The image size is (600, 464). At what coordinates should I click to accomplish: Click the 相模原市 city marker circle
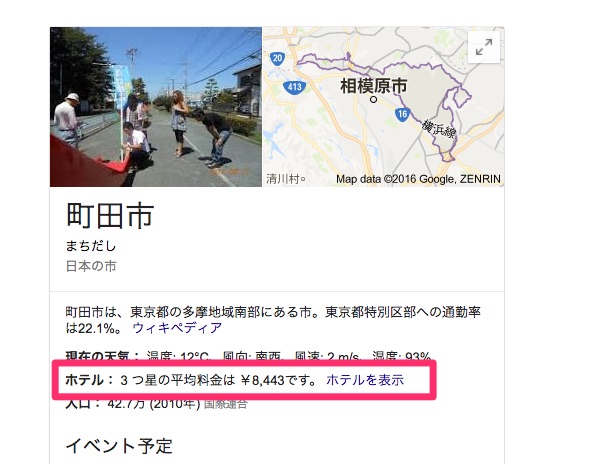click(373, 99)
